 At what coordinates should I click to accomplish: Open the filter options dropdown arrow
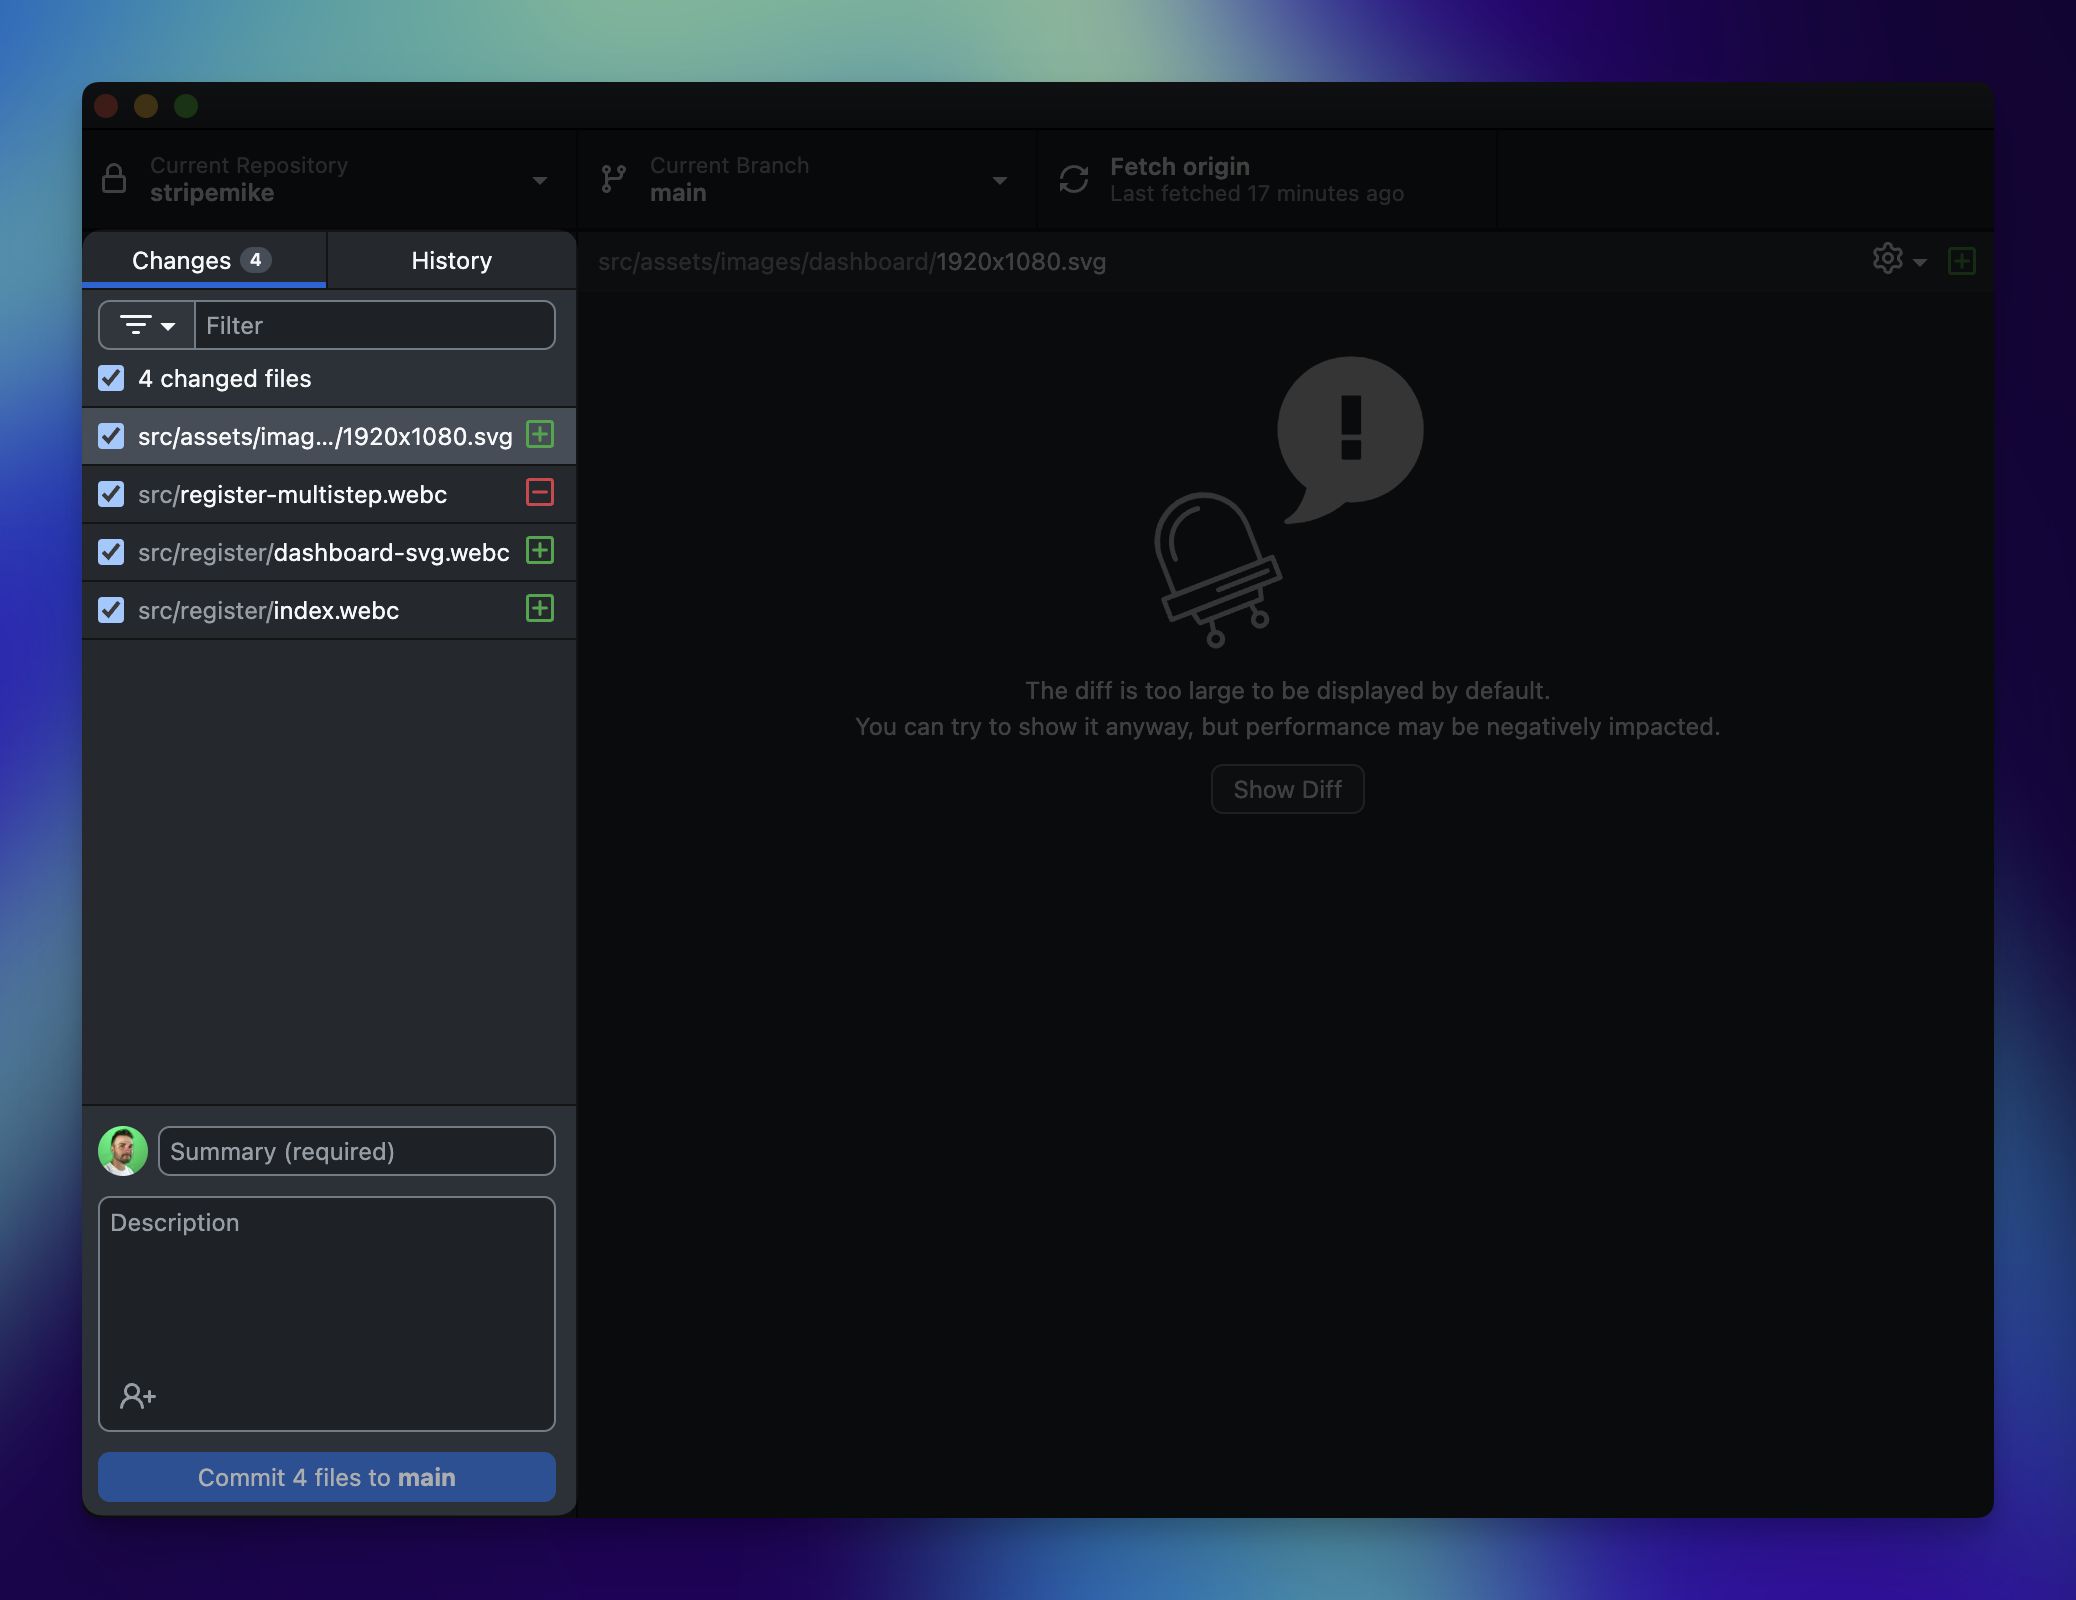[168, 327]
